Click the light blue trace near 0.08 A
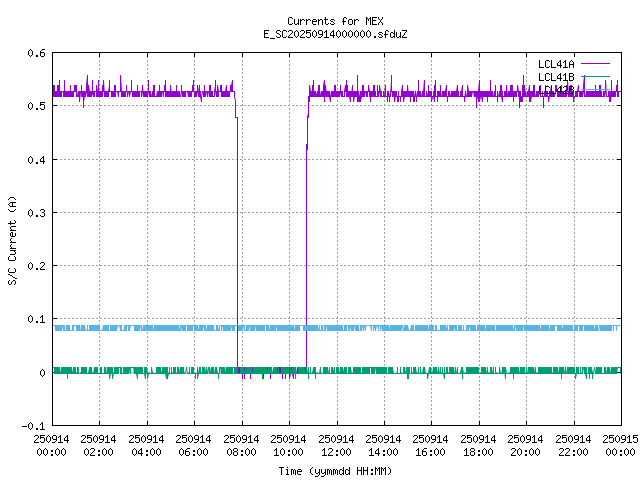Viewport: 640px width, 480px height. coord(400,328)
